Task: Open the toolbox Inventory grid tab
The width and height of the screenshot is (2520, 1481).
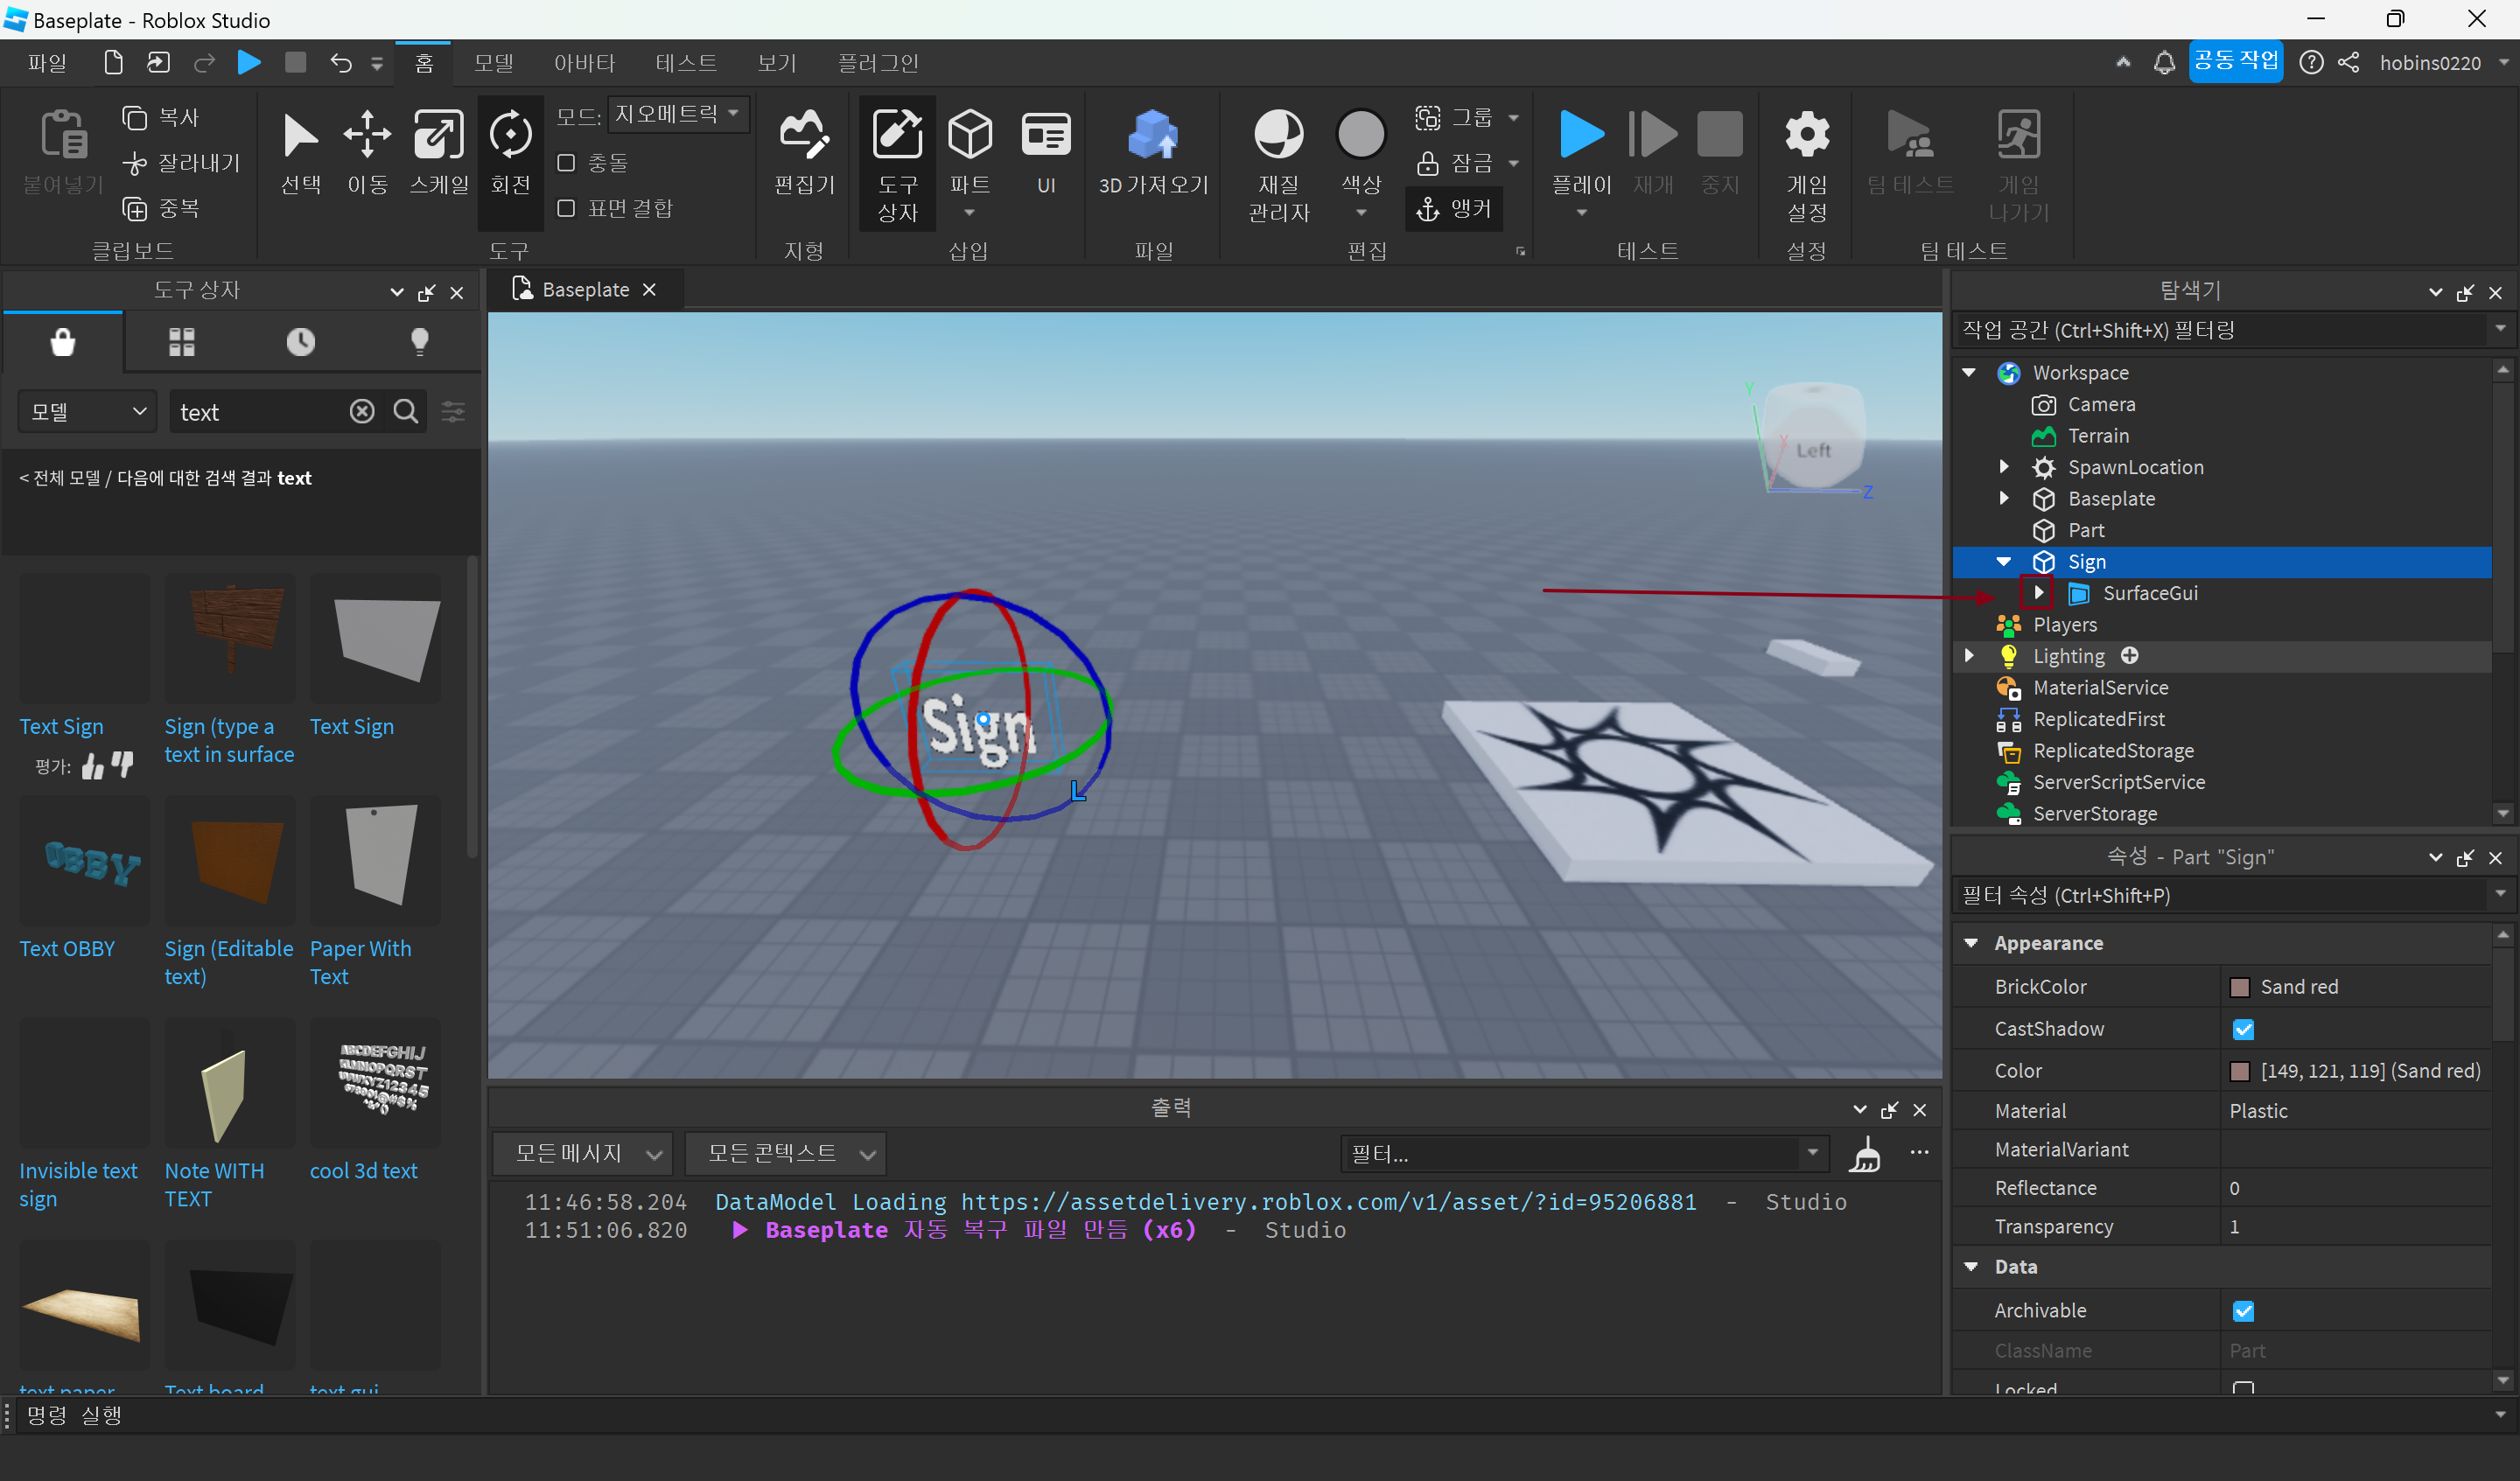Action: tap(181, 342)
